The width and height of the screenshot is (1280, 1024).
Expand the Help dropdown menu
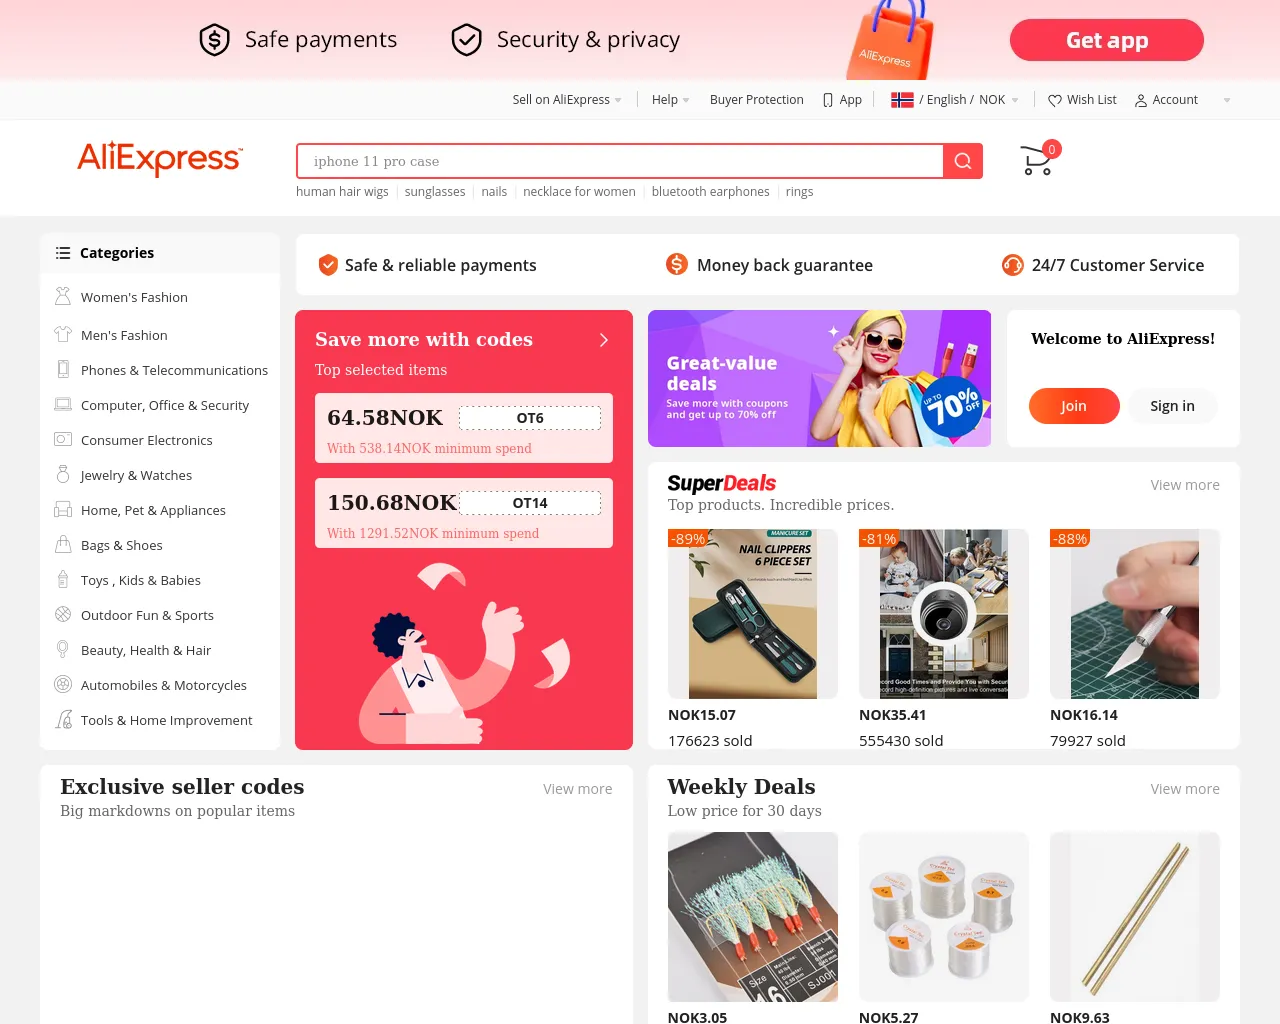[x=671, y=100]
